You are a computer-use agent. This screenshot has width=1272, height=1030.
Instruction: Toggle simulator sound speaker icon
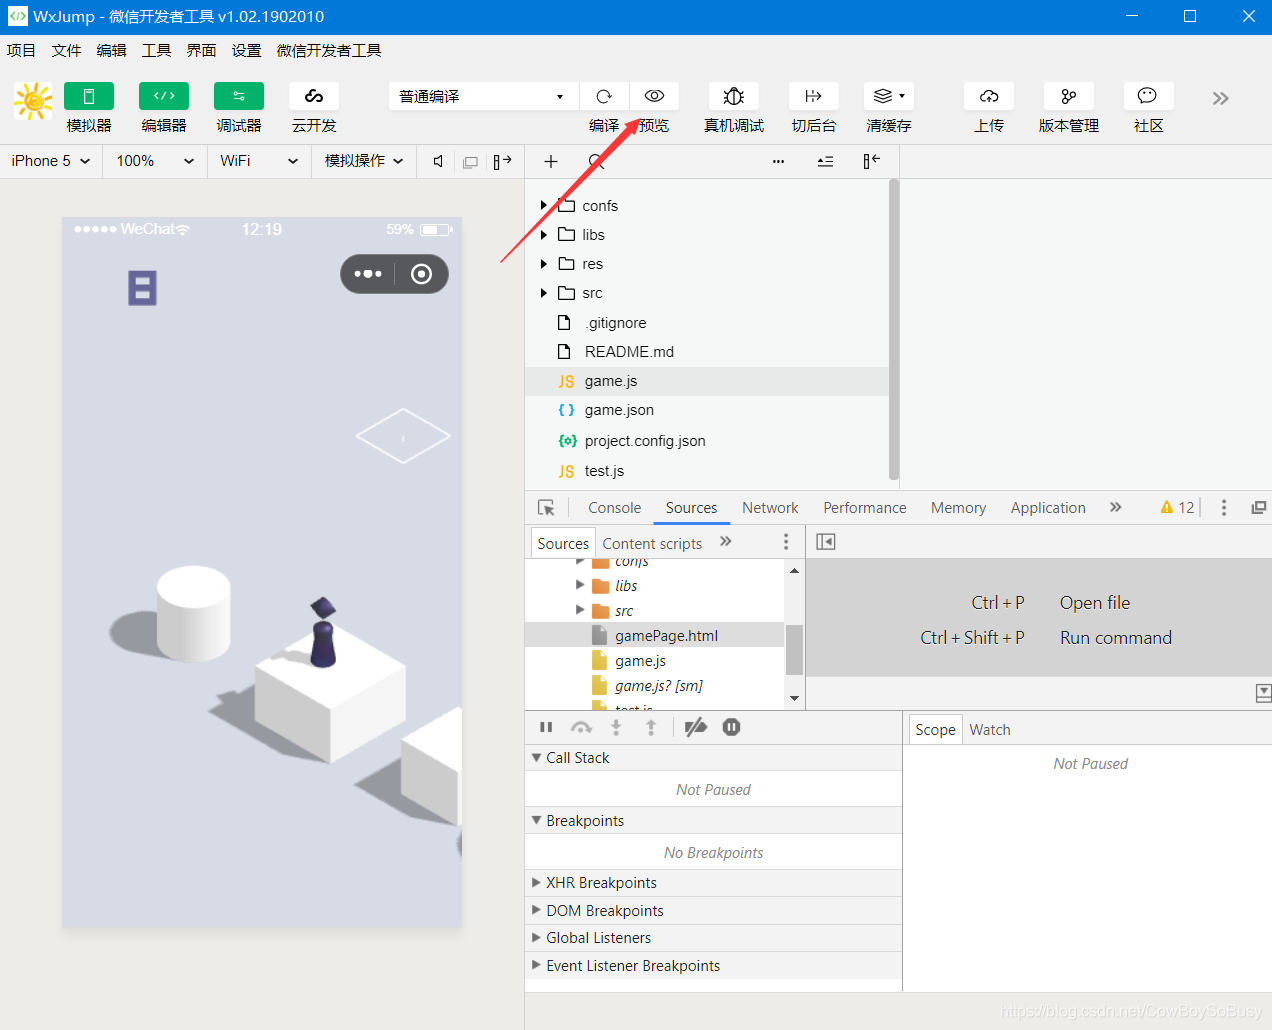click(x=438, y=161)
